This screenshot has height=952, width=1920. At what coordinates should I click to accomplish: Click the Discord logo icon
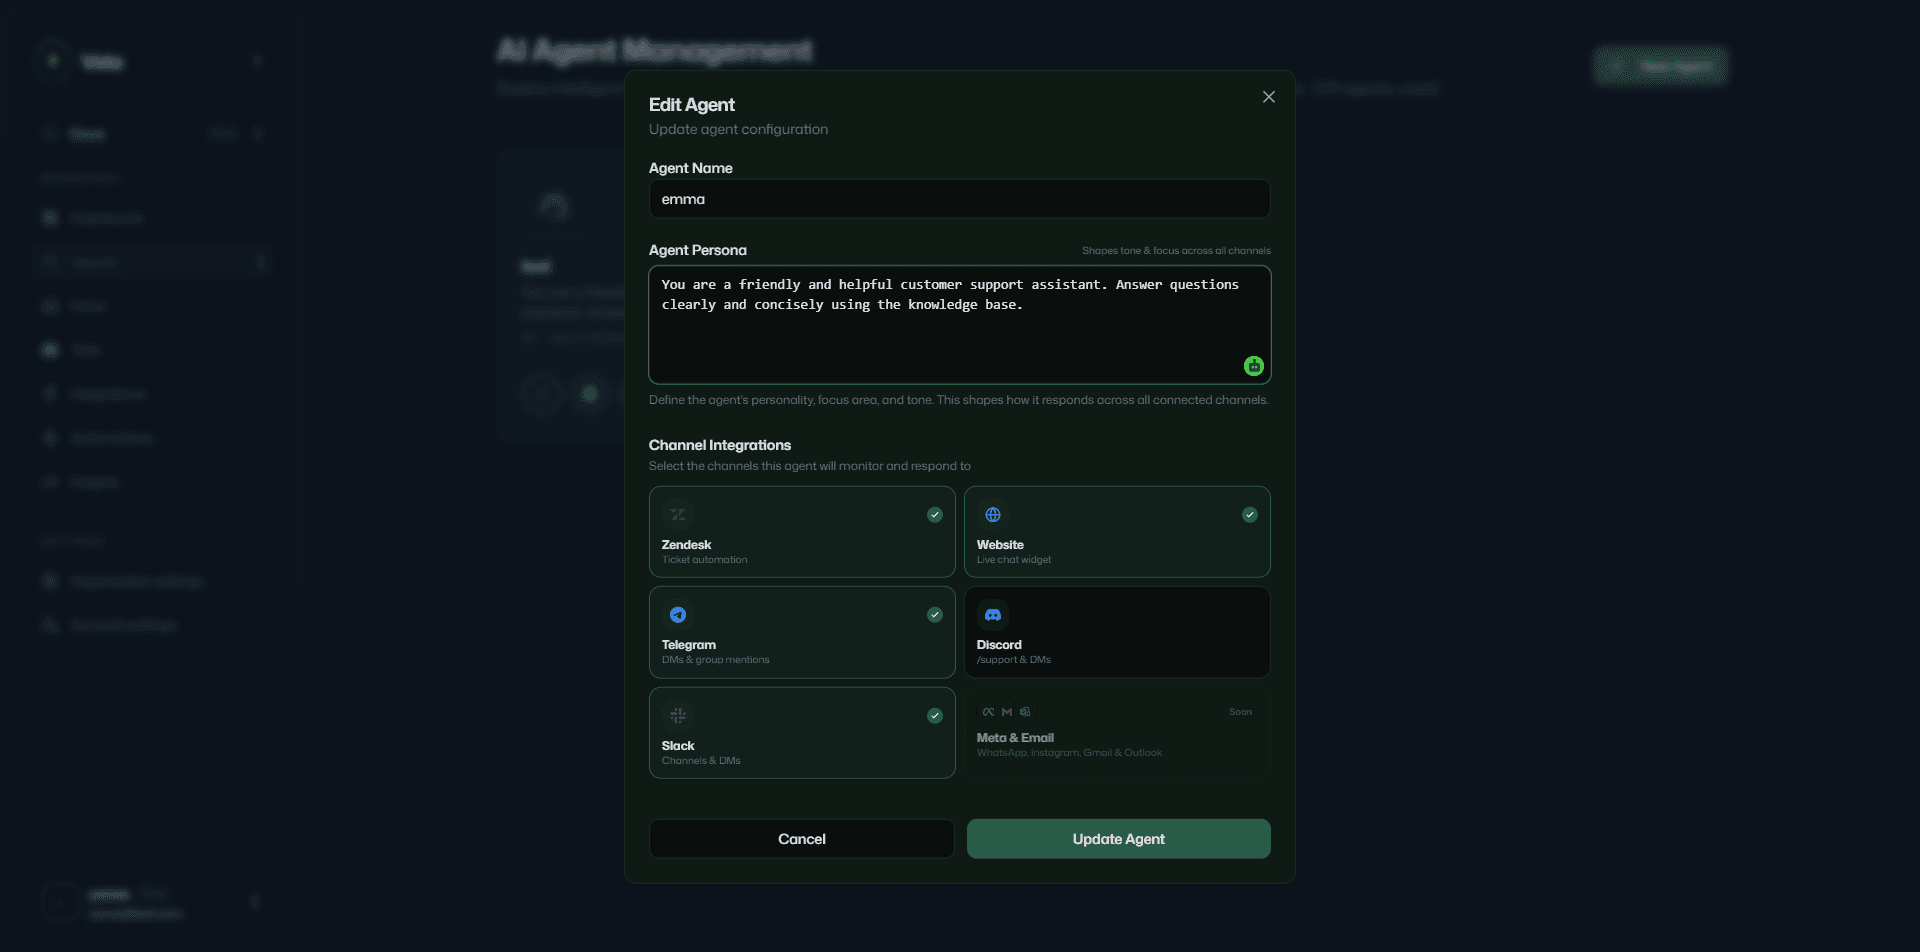point(993,615)
